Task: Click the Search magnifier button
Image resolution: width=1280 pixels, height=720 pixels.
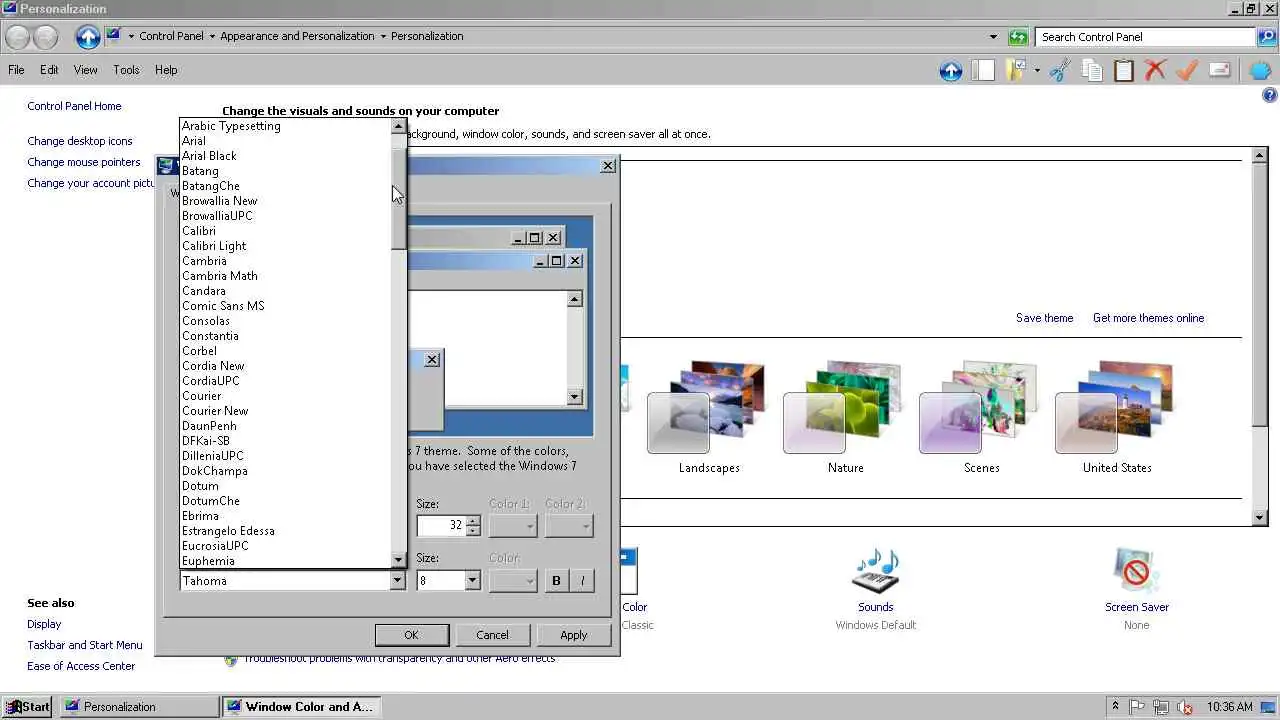Action: (1267, 37)
